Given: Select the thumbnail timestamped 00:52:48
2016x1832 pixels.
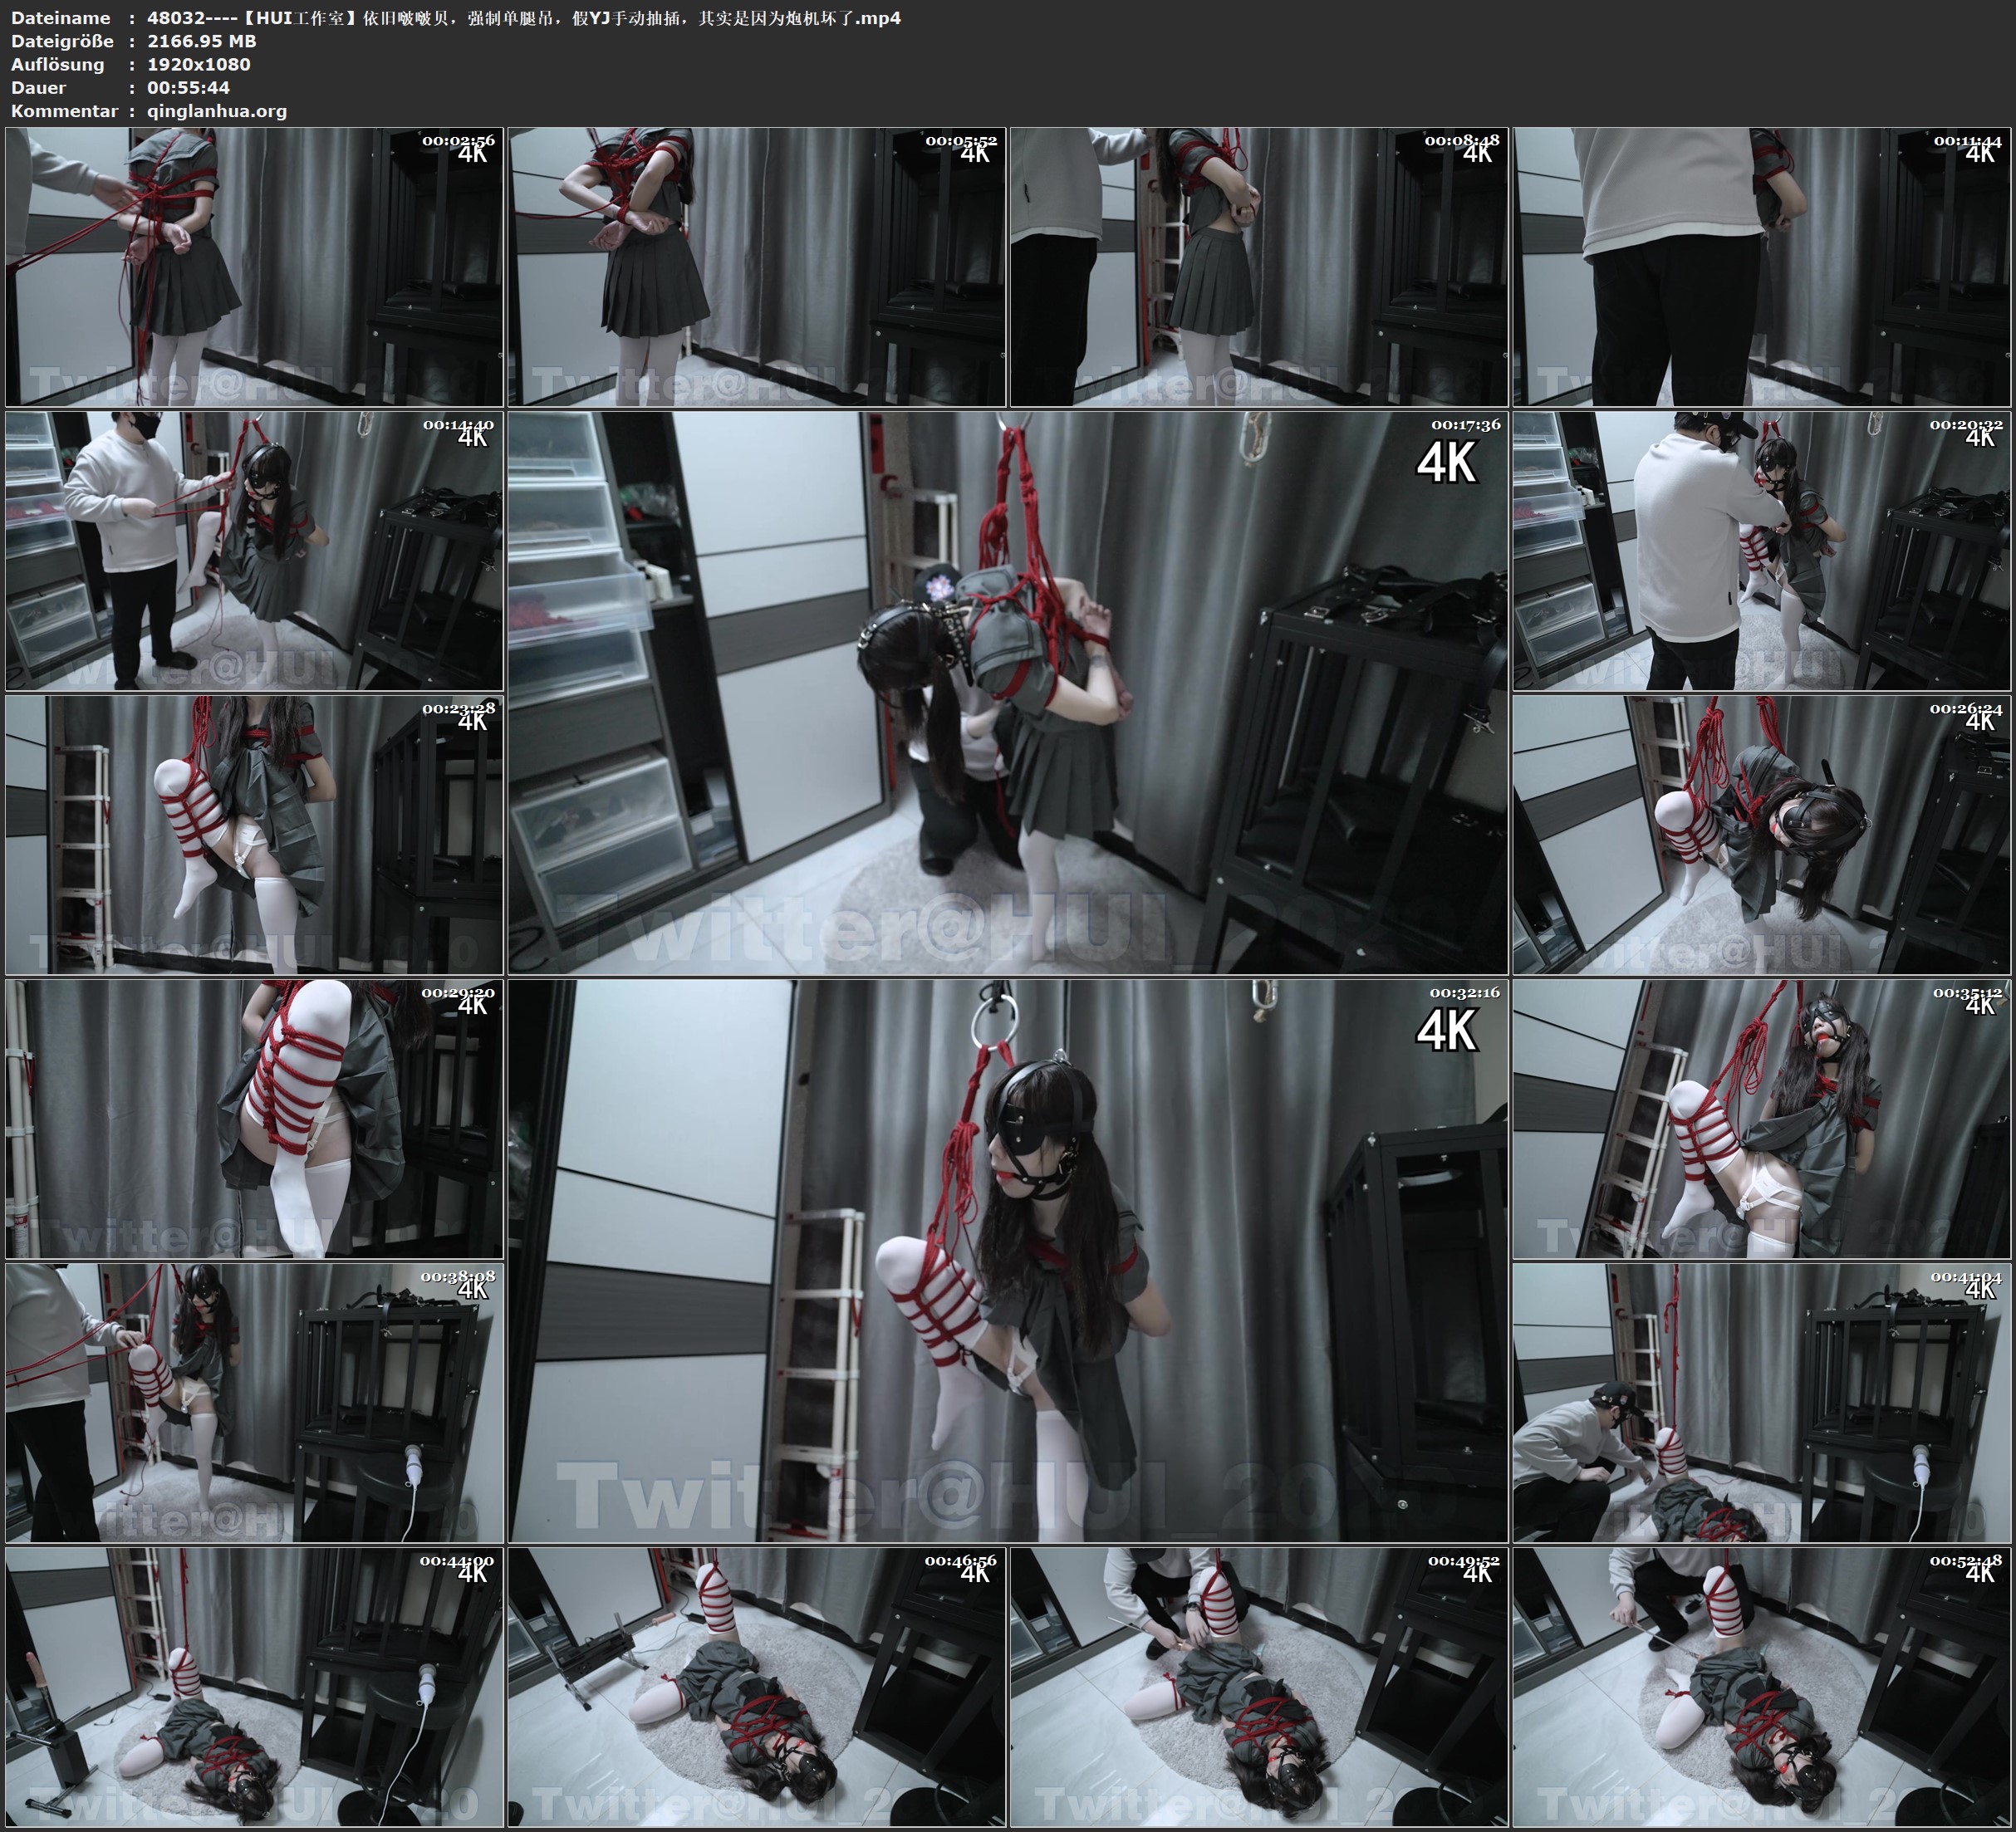Looking at the screenshot, I should point(1762,1687).
